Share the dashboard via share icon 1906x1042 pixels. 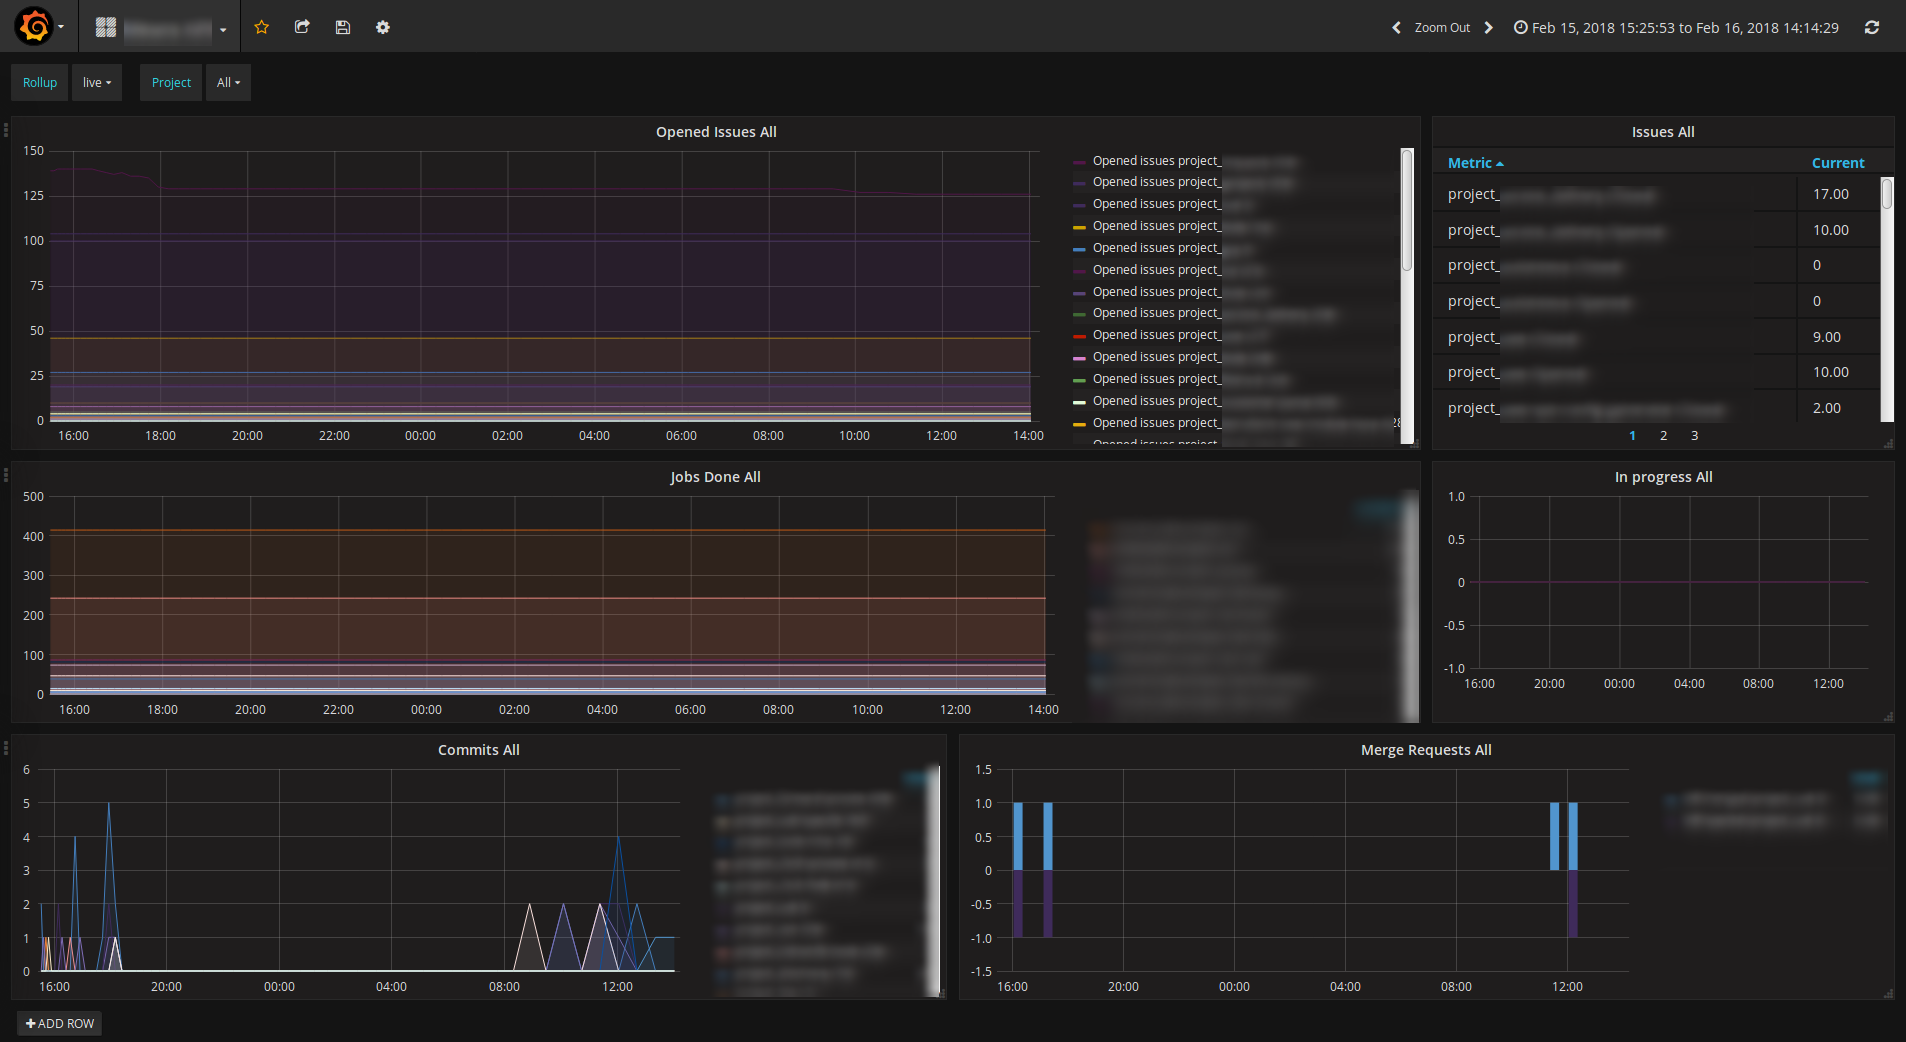[302, 28]
